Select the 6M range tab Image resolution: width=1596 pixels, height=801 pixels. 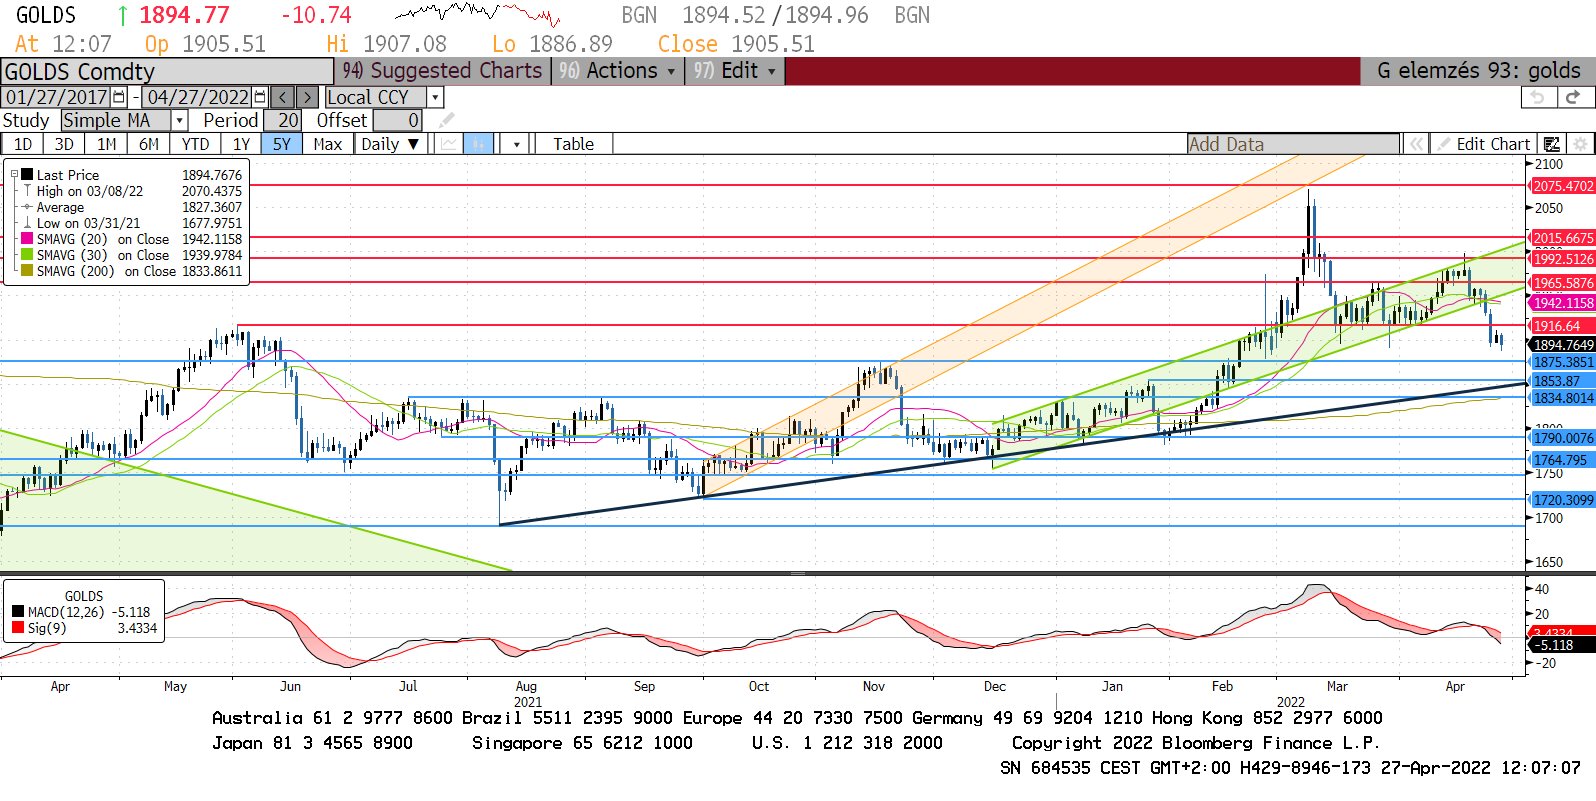[x=149, y=144]
